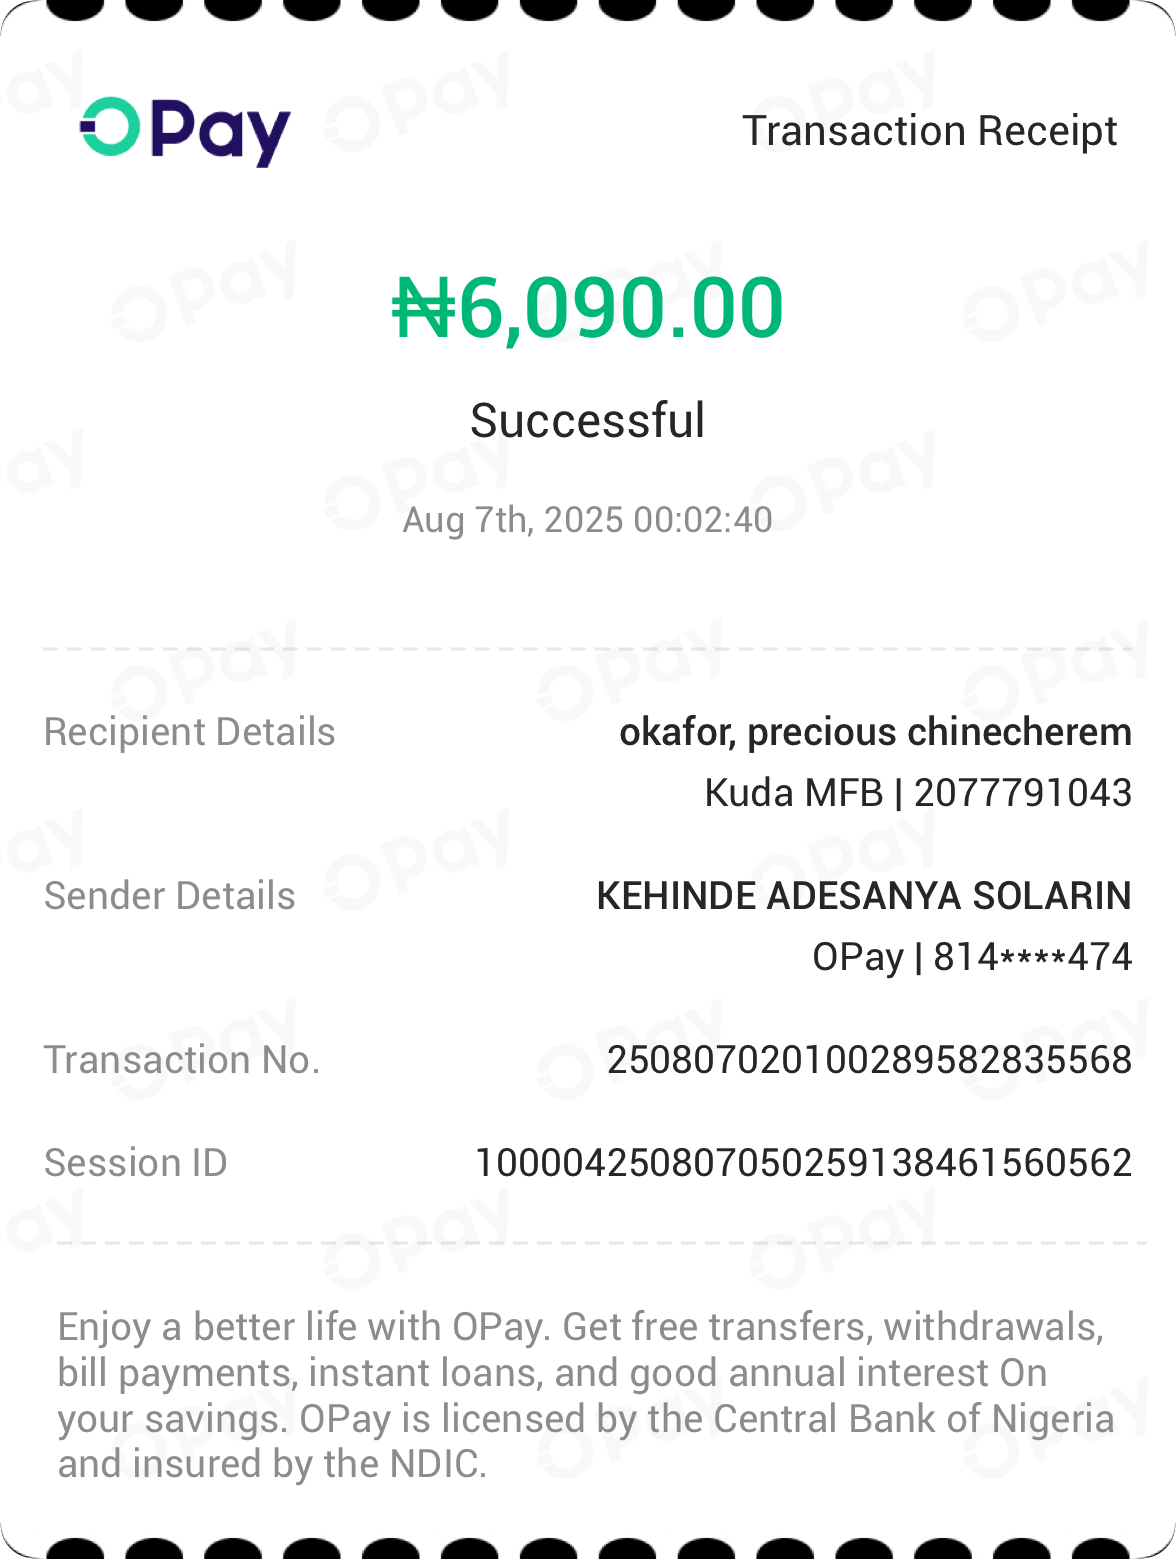Click the Session ID label
The height and width of the screenshot is (1560, 1176).
tap(136, 1163)
